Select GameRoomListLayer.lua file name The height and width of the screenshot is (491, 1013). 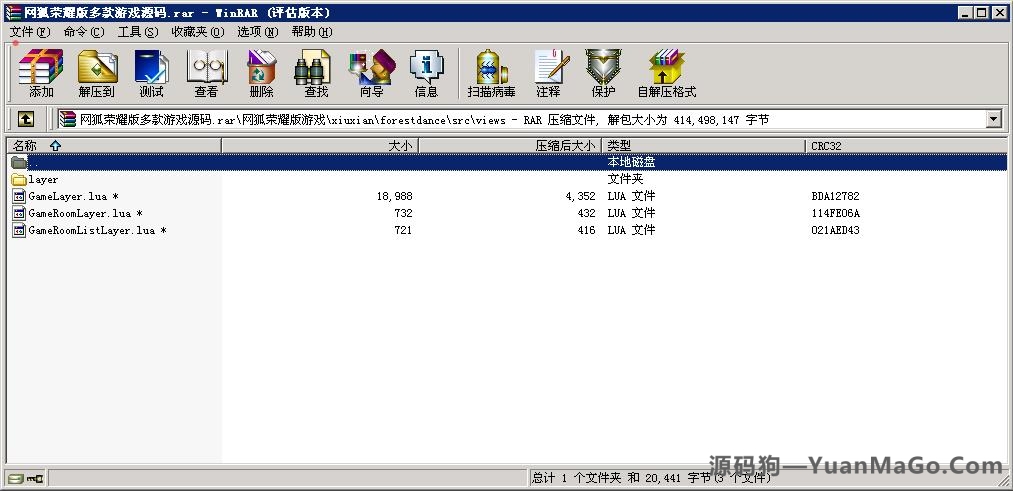click(98, 230)
